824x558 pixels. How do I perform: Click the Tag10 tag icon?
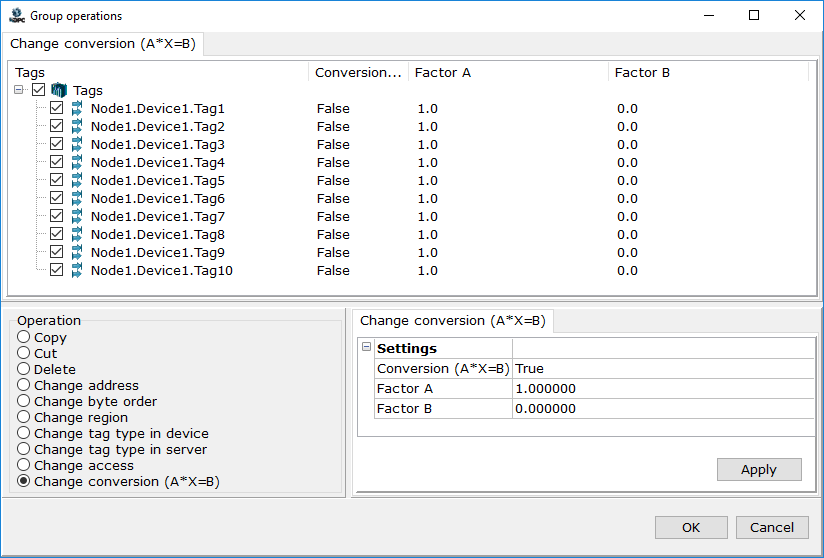pos(77,271)
